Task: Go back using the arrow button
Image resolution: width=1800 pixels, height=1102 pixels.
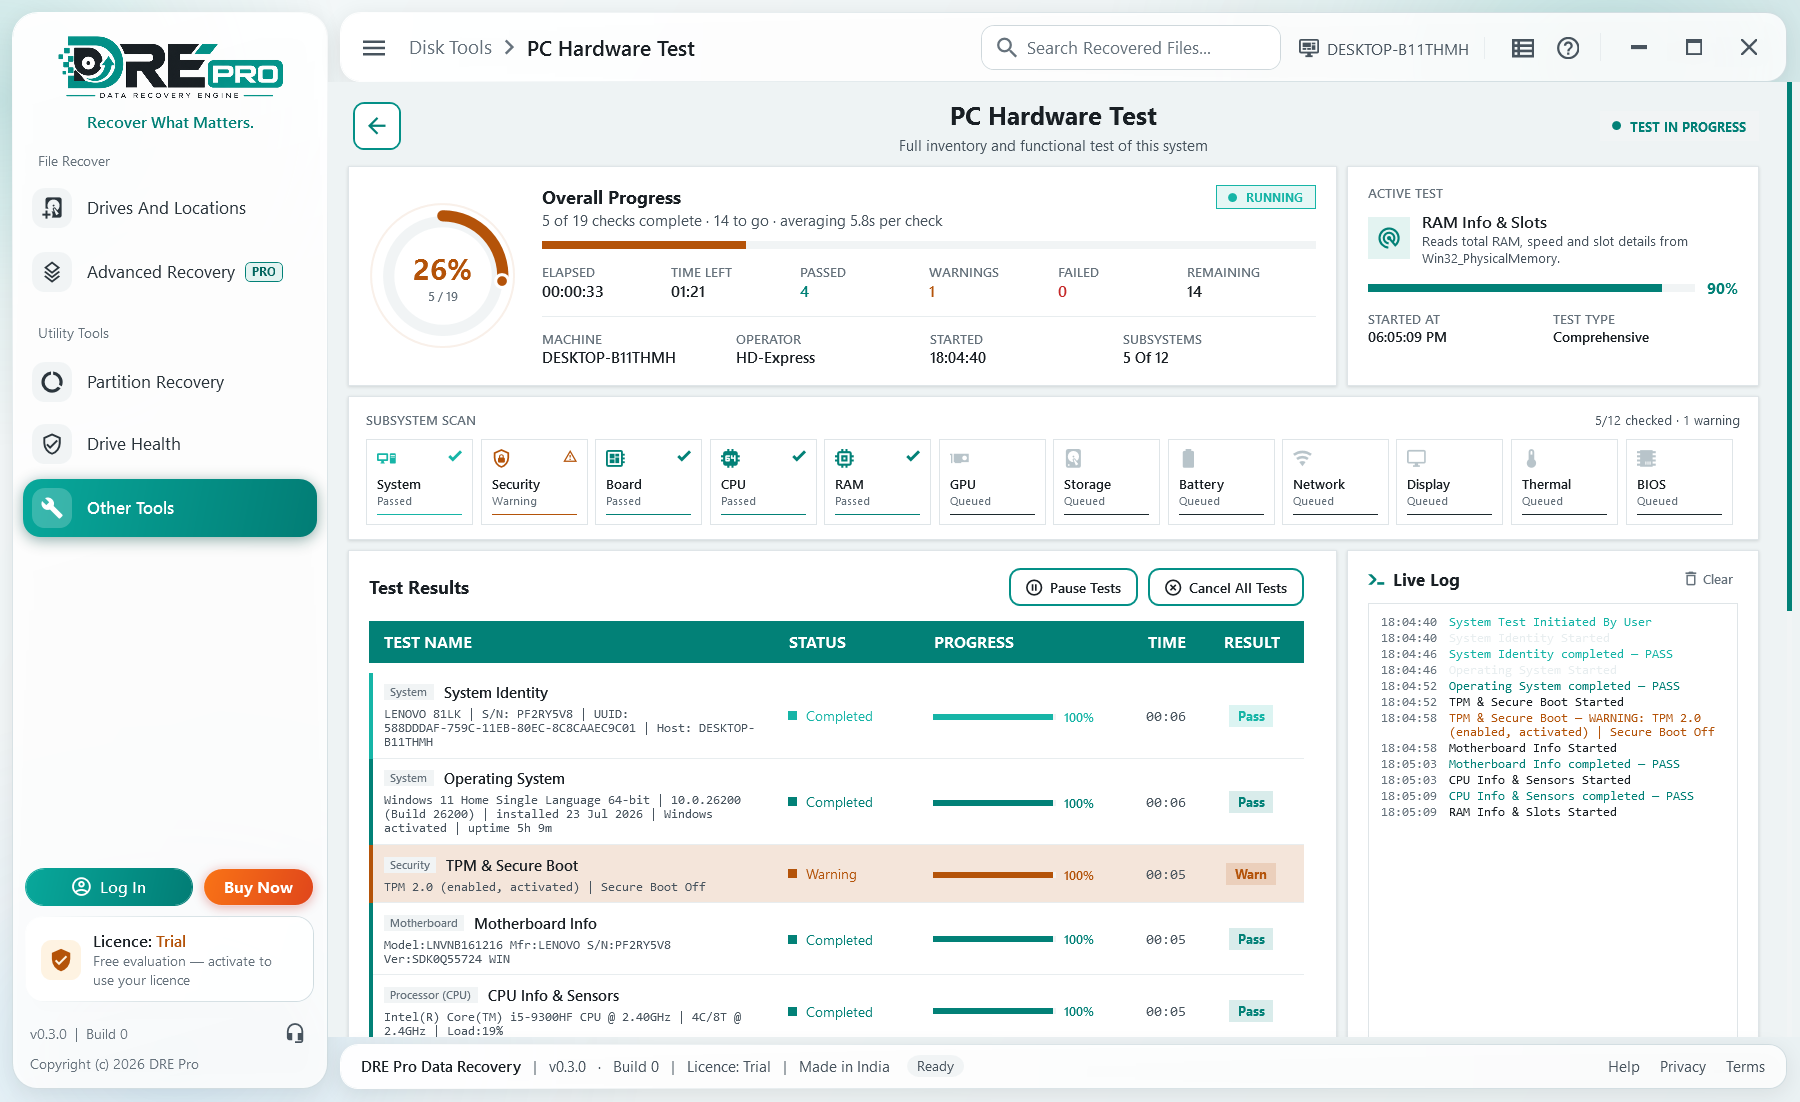Action: tap(377, 126)
